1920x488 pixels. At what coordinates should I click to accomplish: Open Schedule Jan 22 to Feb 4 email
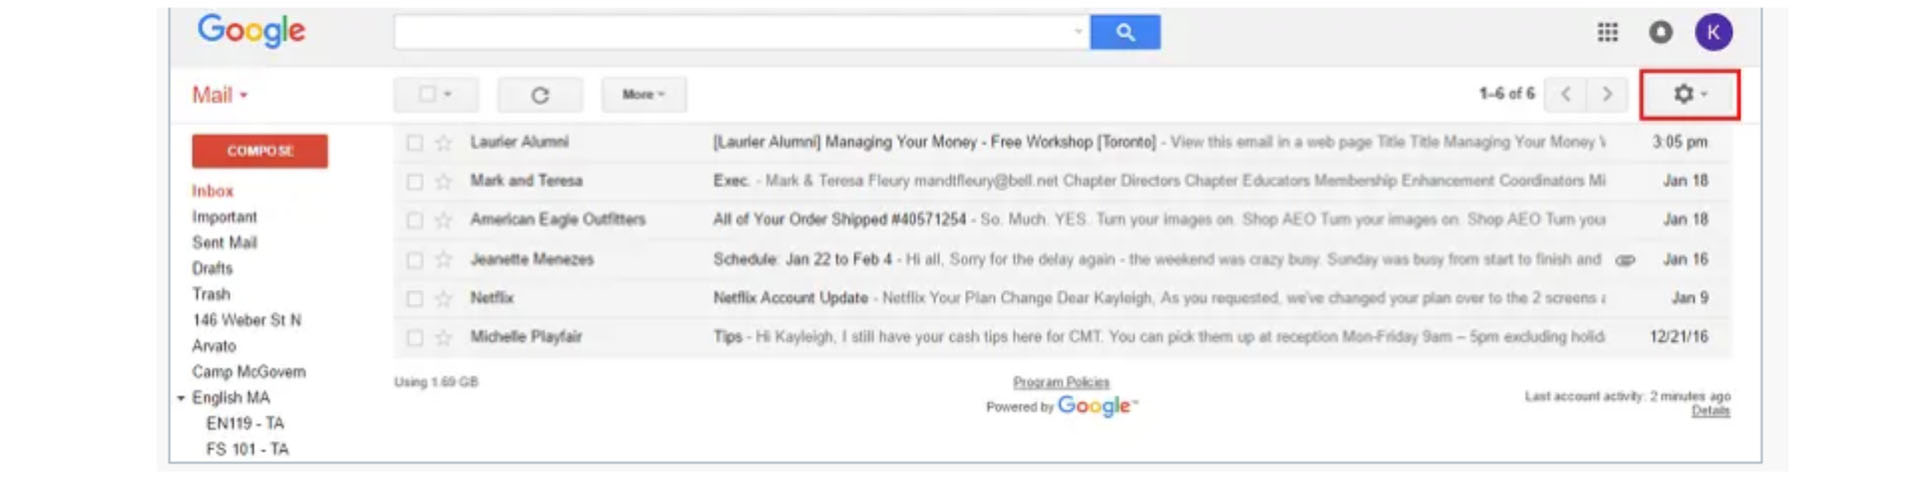click(802, 260)
